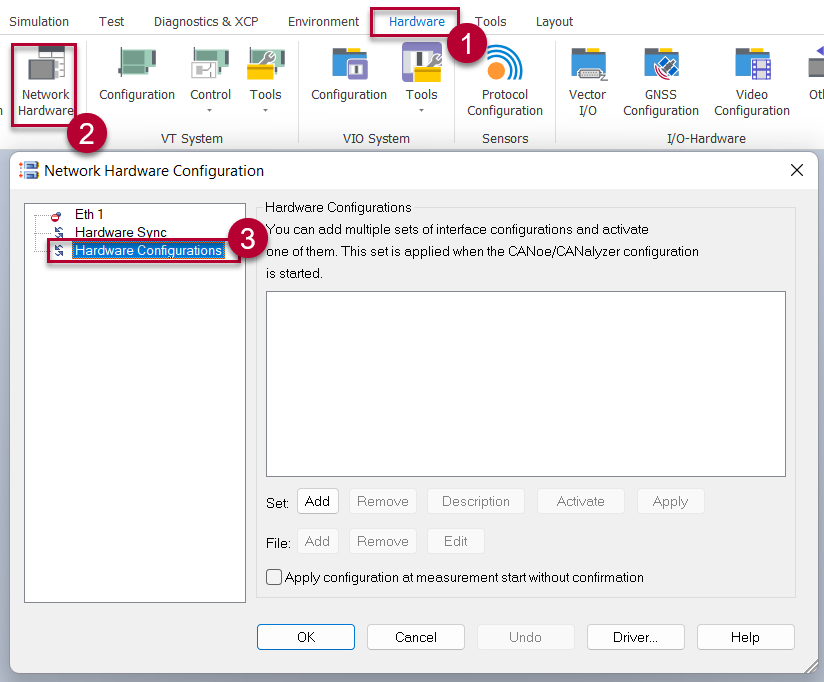Switch to the Diagnostics & XCP tab
Screen dimensions: 824x682
[x=205, y=21]
